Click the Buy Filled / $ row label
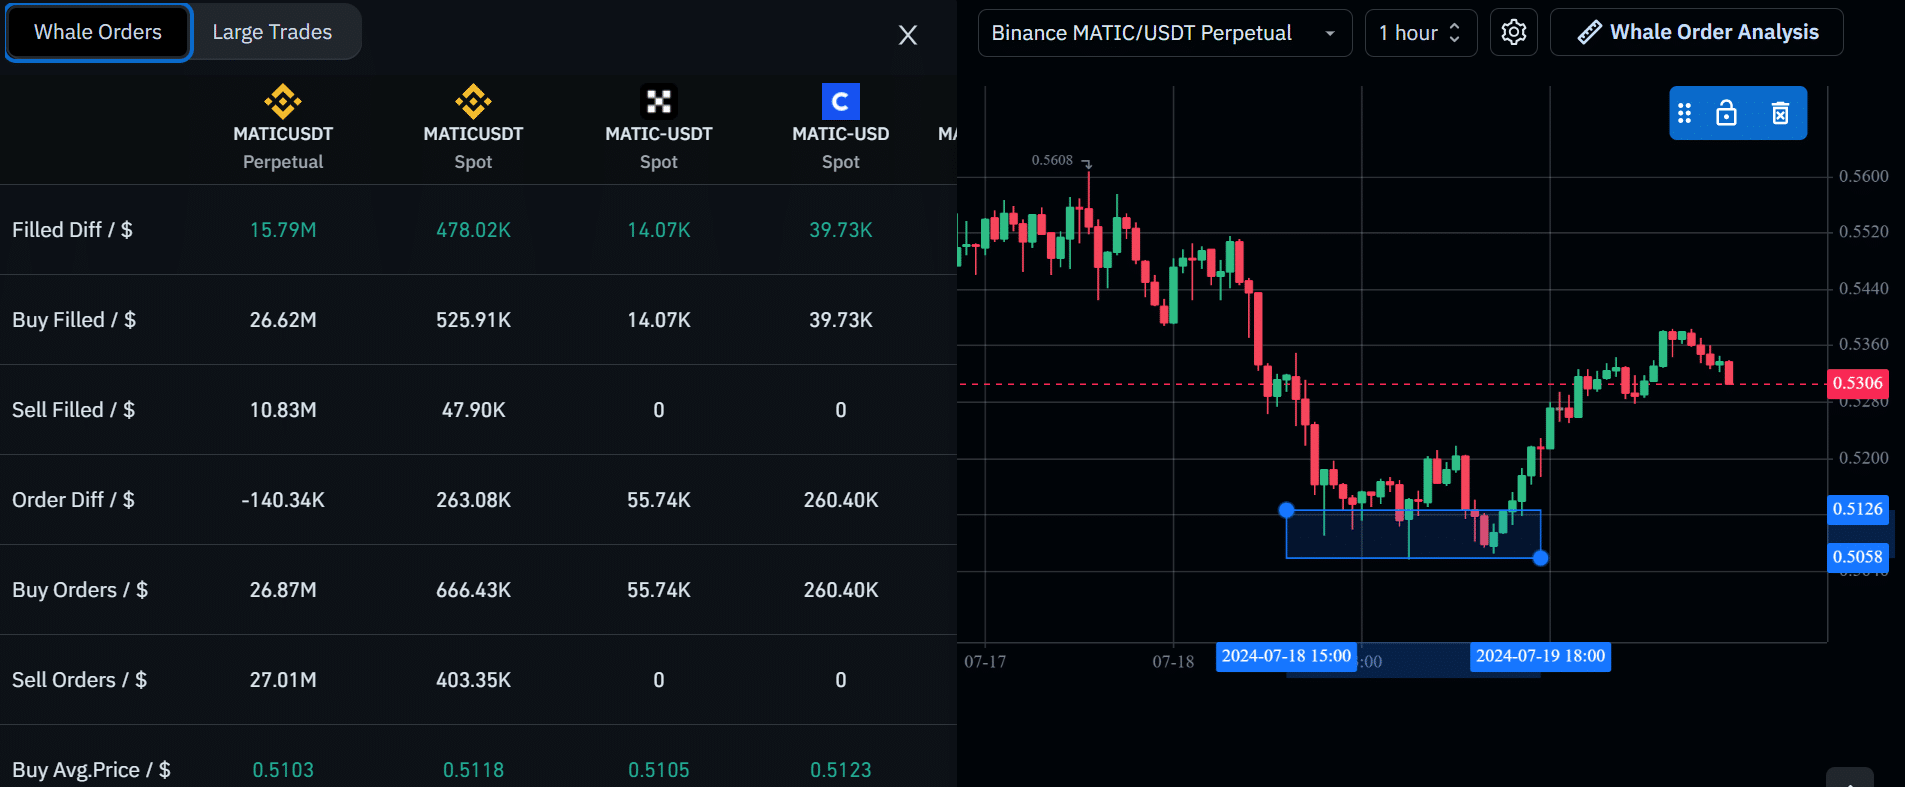The image size is (1905, 787). pos(74,320)
